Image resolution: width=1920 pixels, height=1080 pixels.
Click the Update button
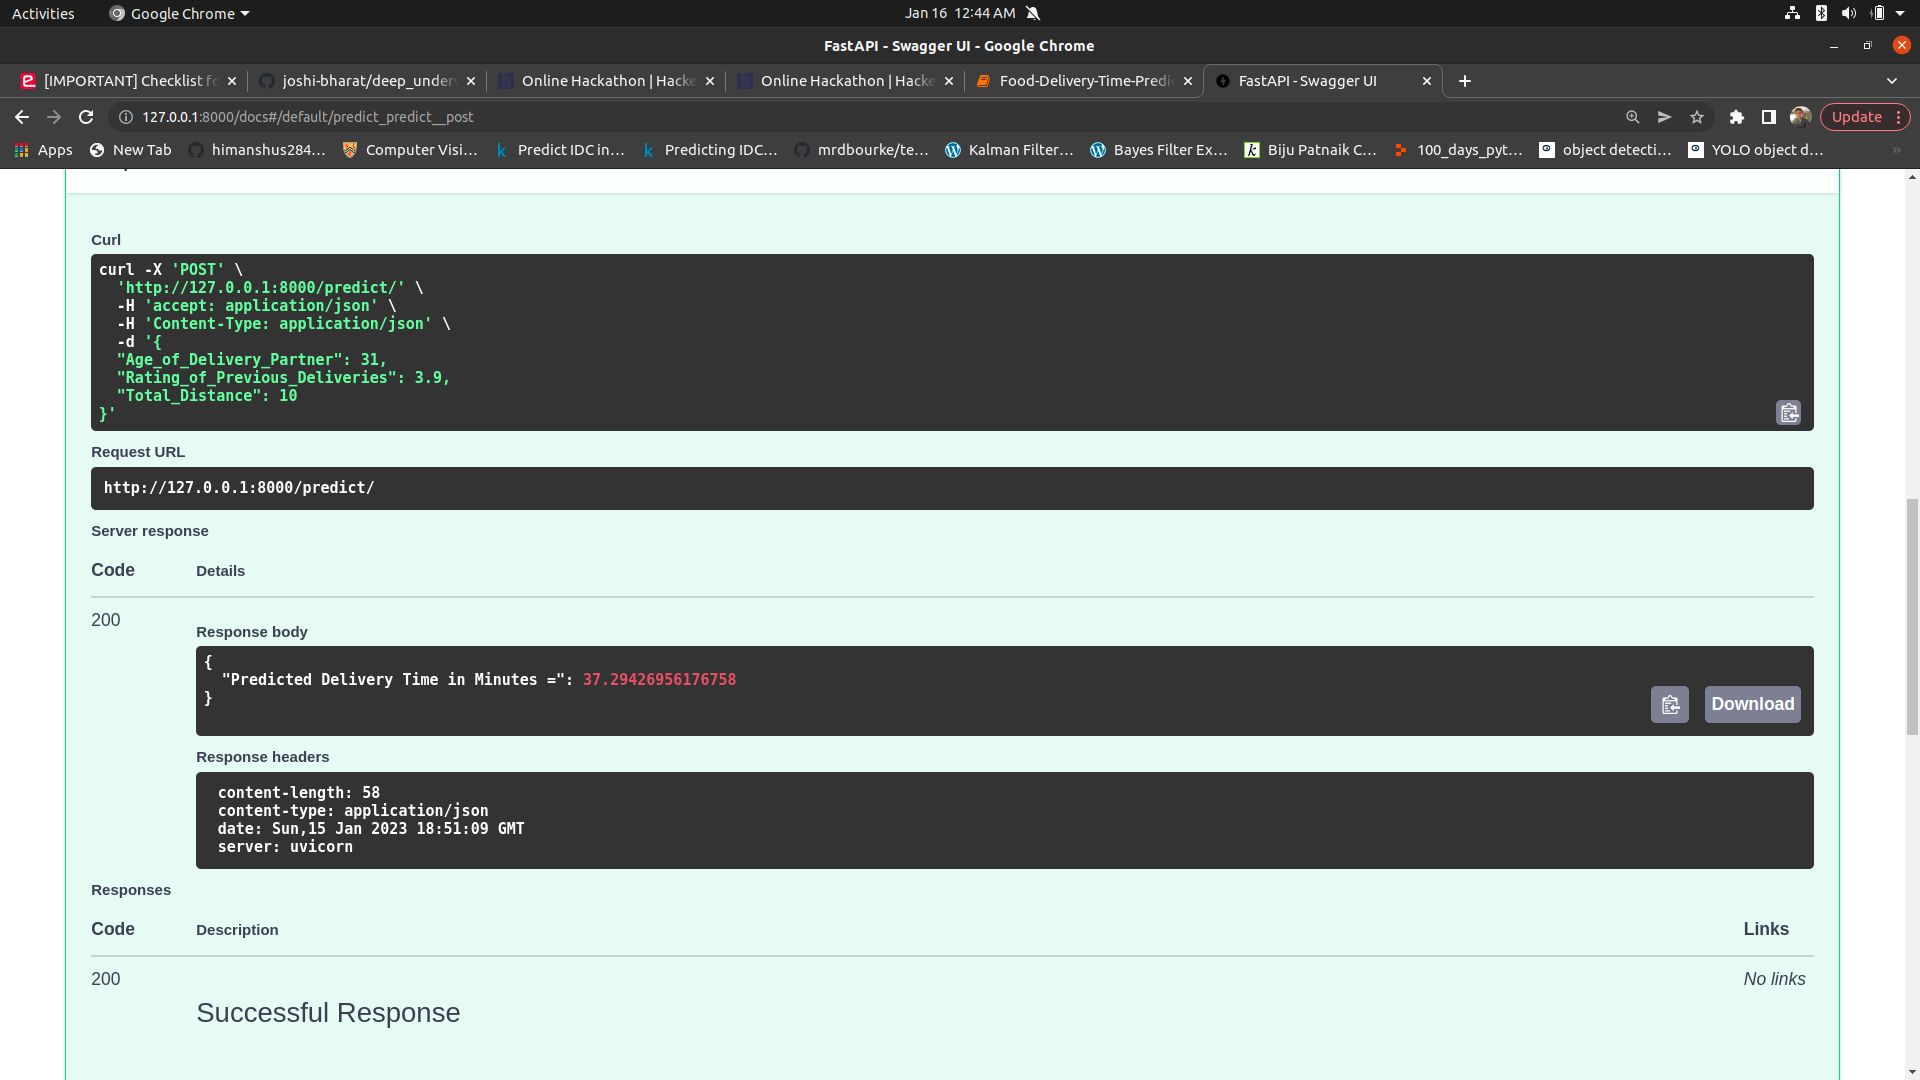1857,117
